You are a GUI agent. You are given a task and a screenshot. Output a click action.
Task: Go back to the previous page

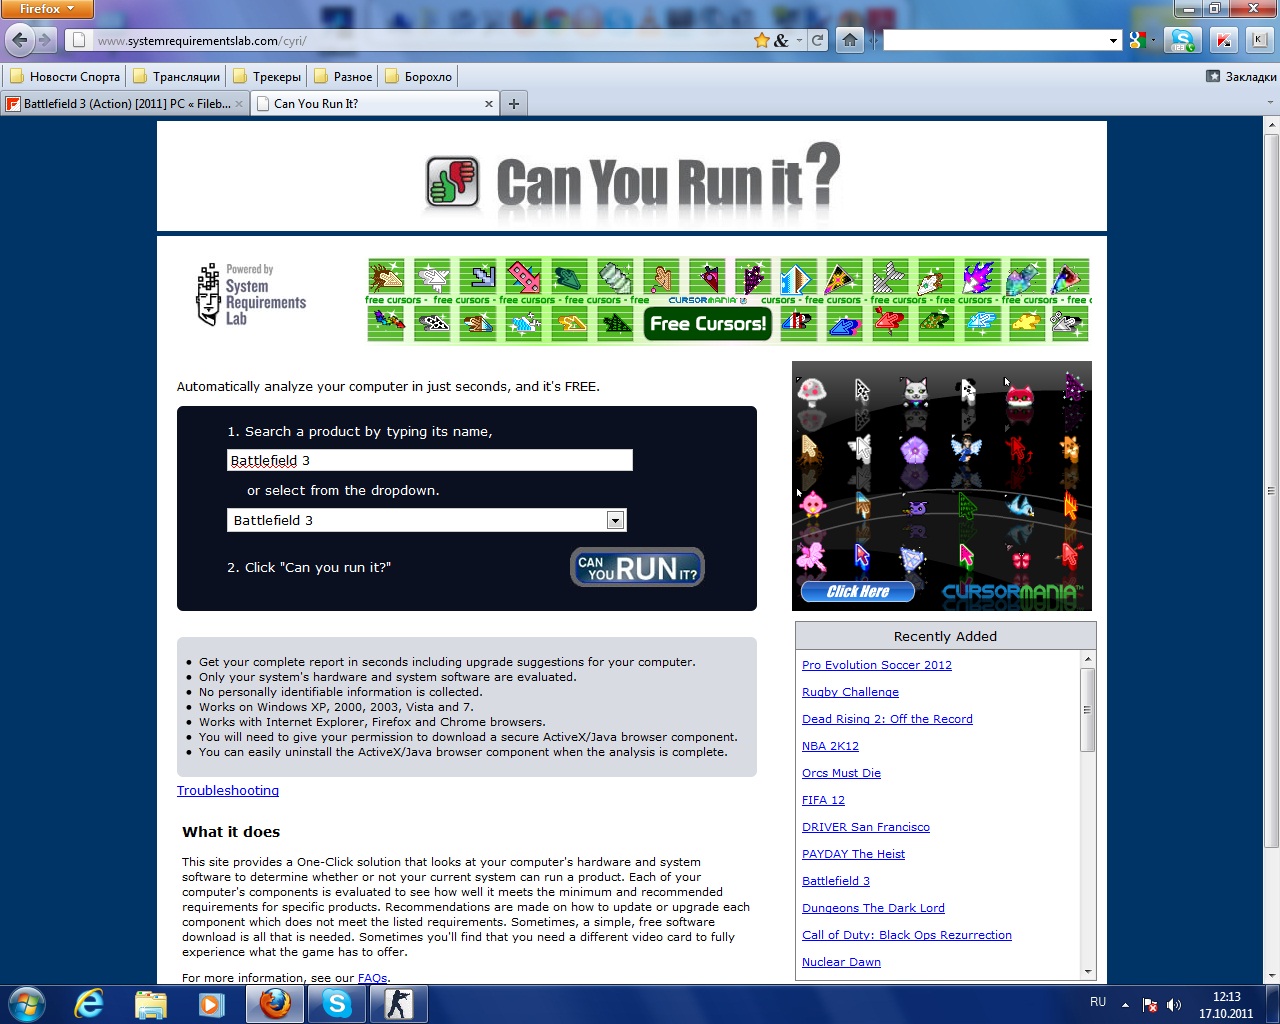point(20,40)
